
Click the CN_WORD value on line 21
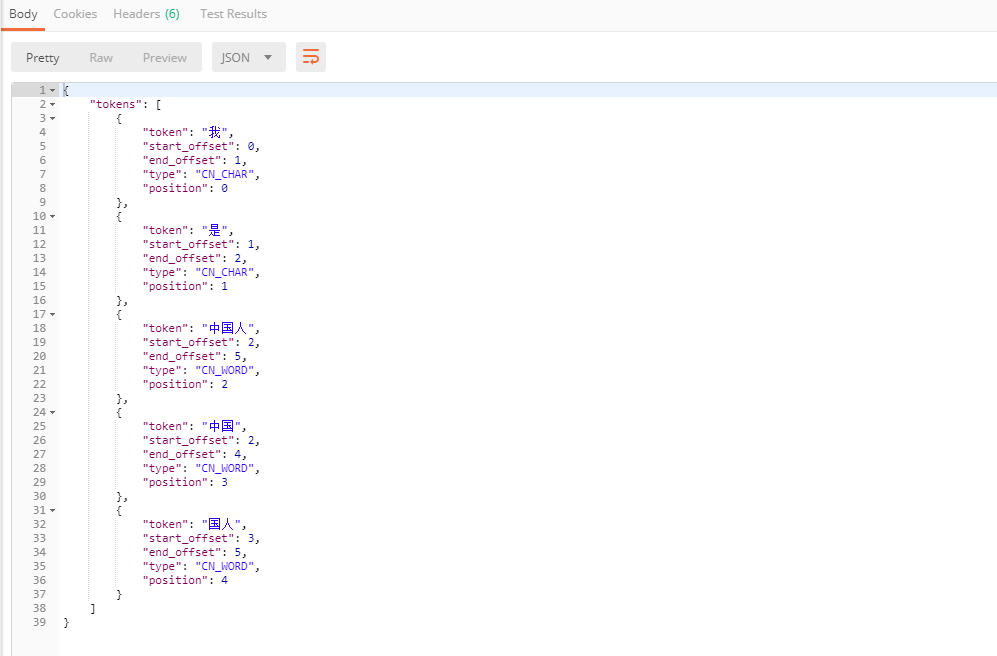pyautogui.click(x=224, y=369)
